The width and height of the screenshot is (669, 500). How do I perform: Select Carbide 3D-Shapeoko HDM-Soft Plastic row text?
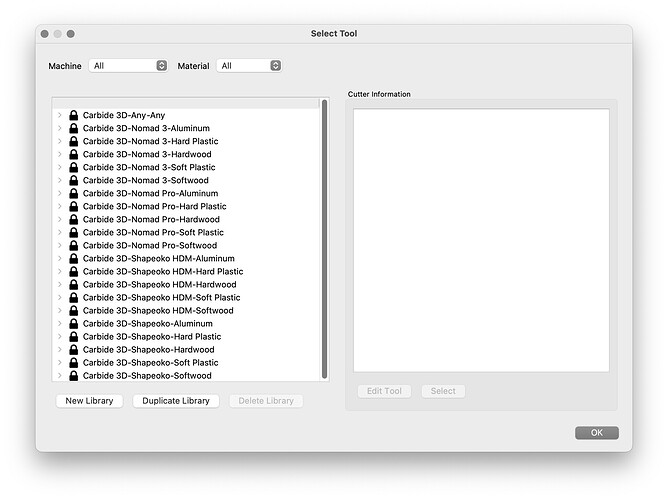click(161, 297)
